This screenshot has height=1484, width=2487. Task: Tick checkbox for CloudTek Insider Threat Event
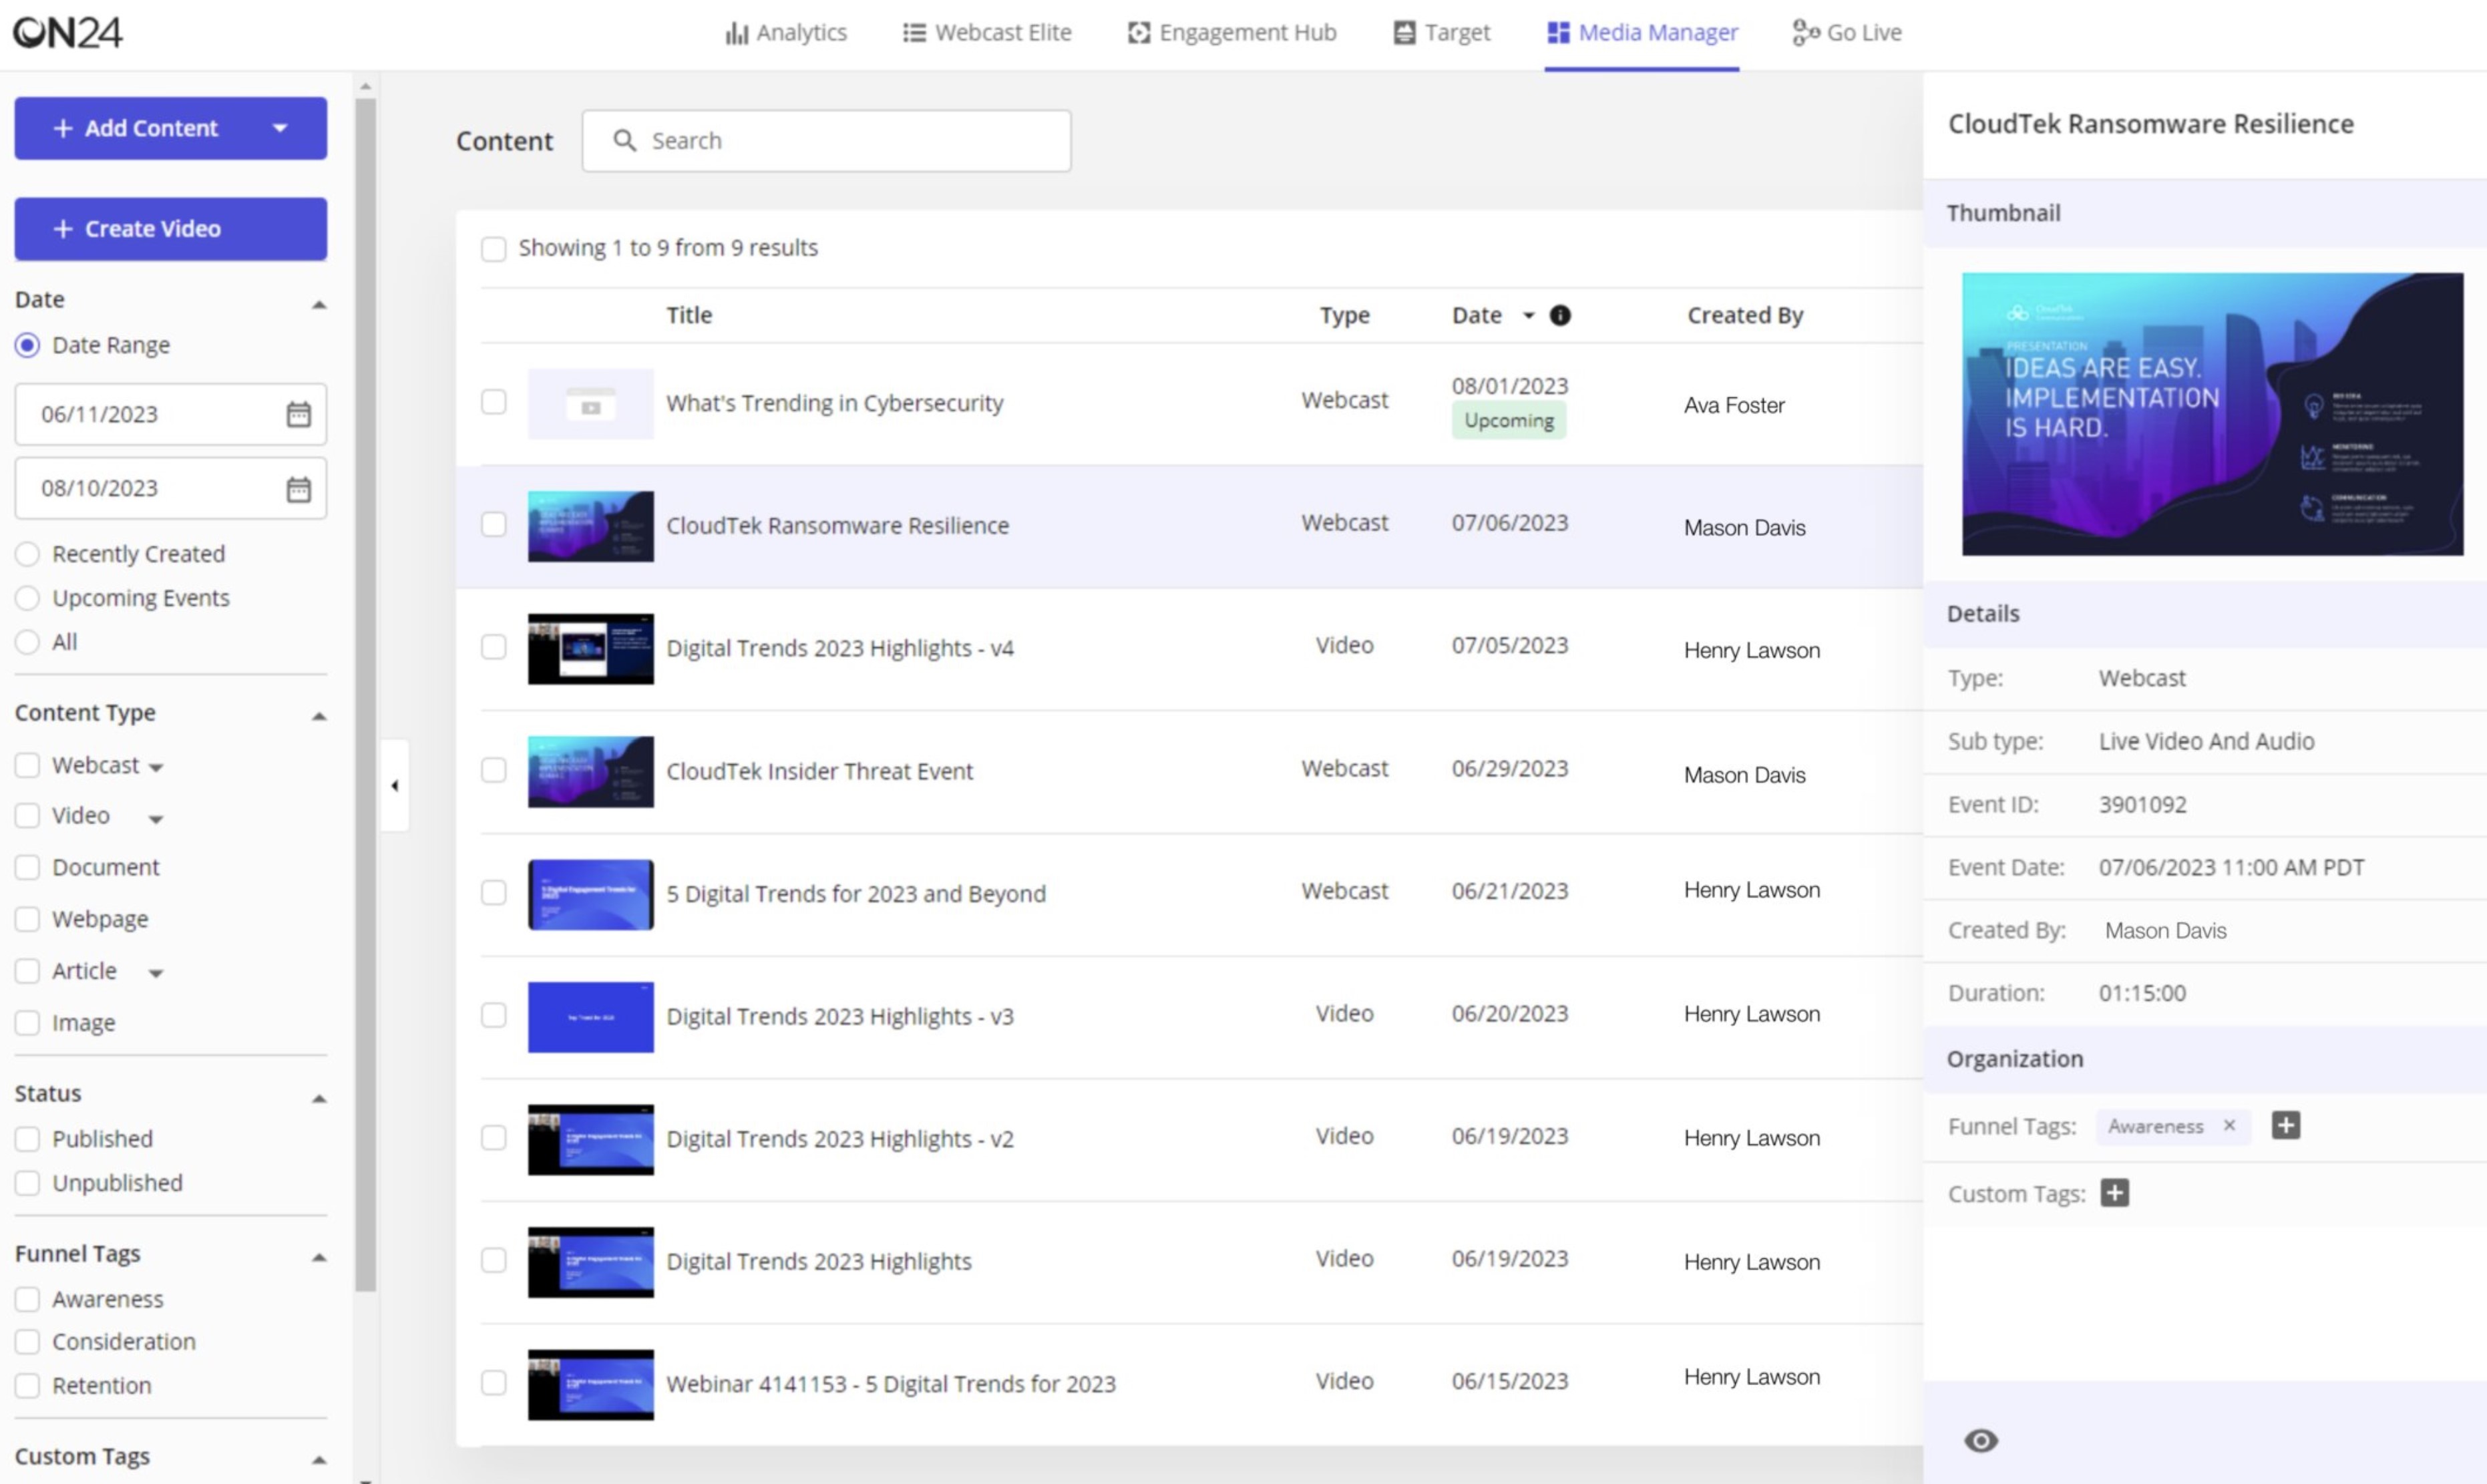493,770
